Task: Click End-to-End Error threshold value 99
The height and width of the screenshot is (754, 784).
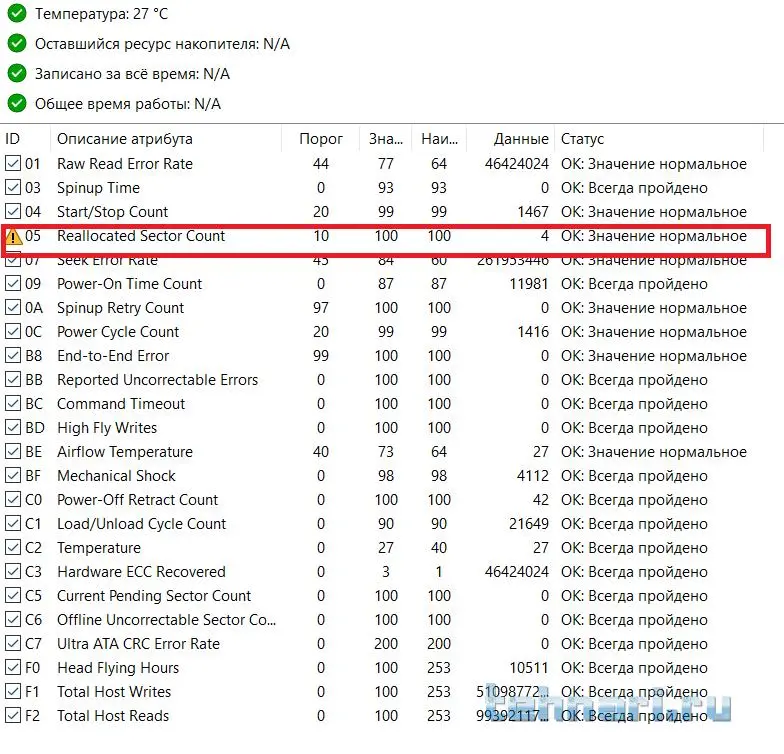Action: coord(321,356)
